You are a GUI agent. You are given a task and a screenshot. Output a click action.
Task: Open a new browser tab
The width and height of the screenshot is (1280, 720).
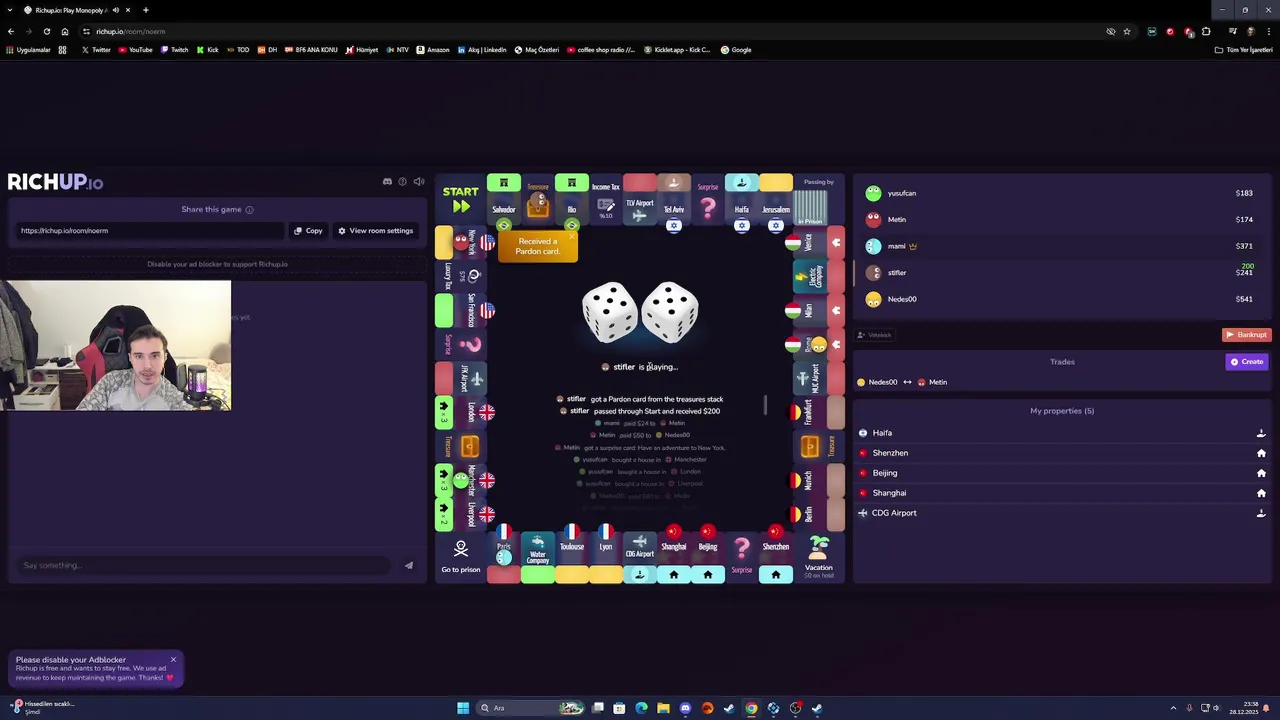click(145, 10)
